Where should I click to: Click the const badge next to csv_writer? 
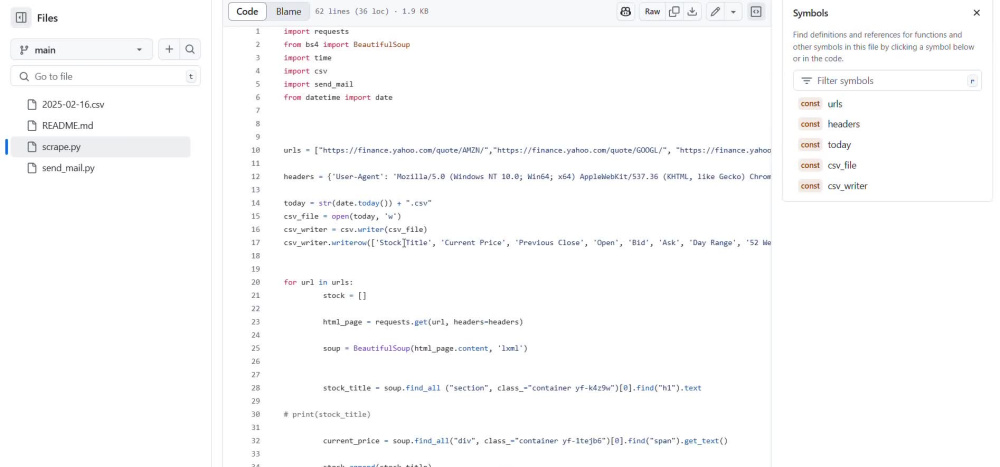click(x=810, y=186)
